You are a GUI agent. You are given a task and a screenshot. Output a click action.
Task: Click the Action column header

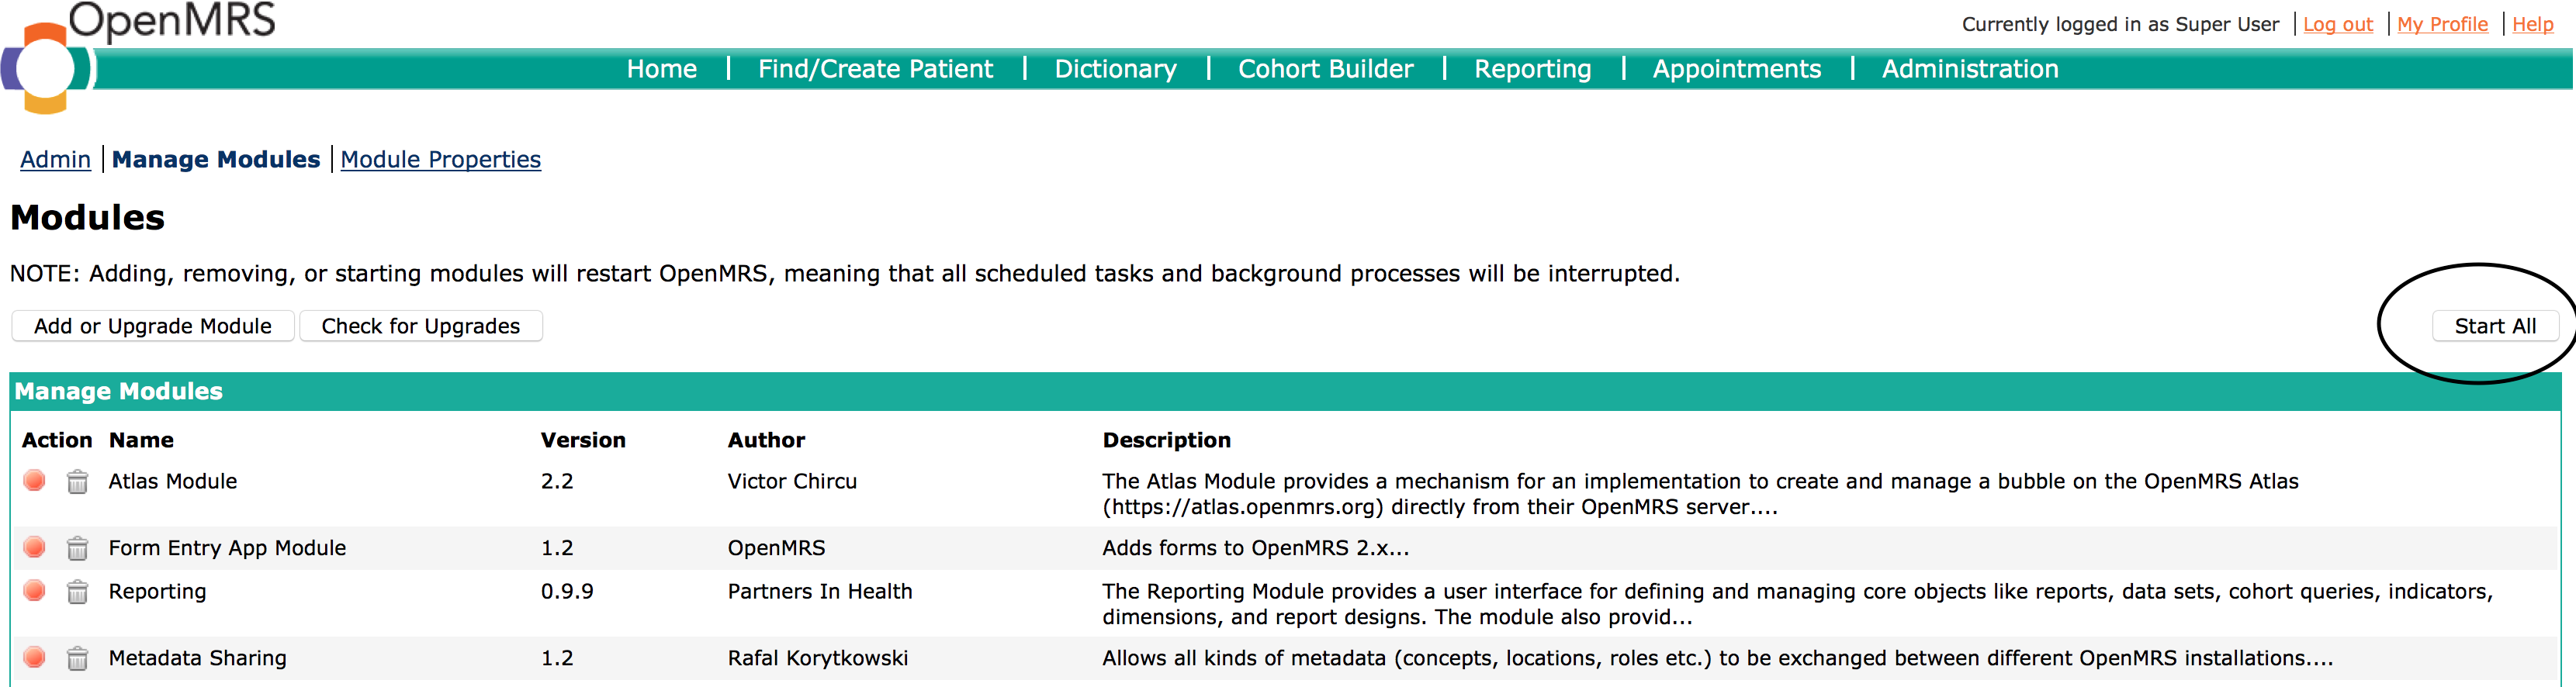pos(57,440)
